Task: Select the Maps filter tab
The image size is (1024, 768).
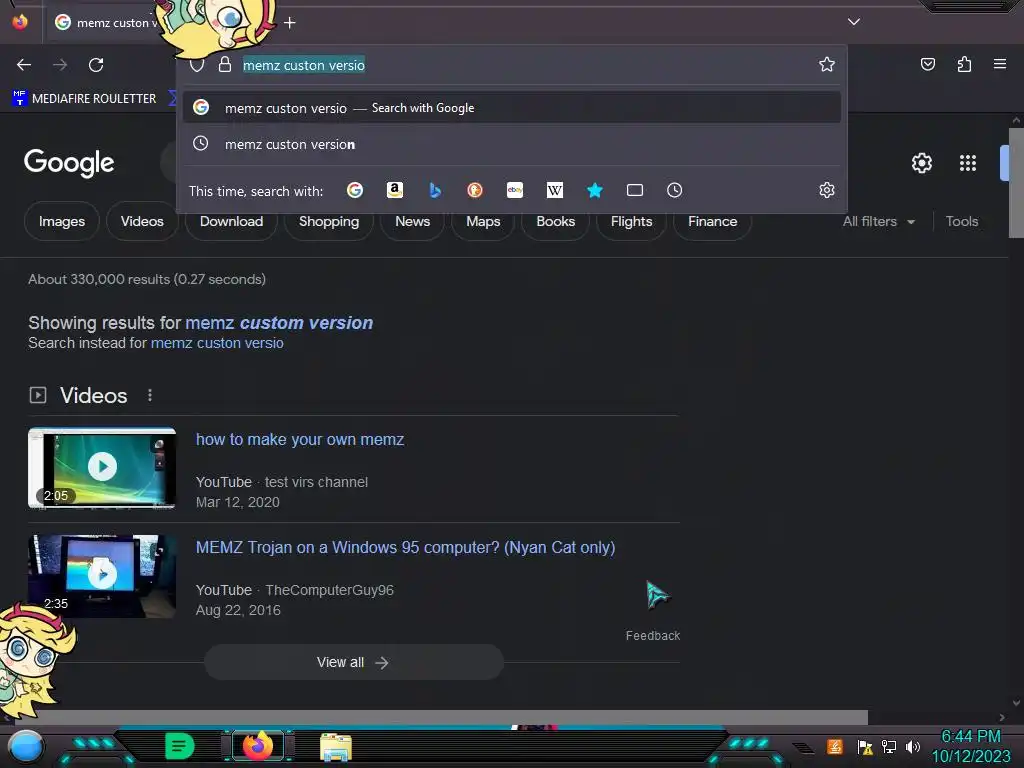Action: 483,221
